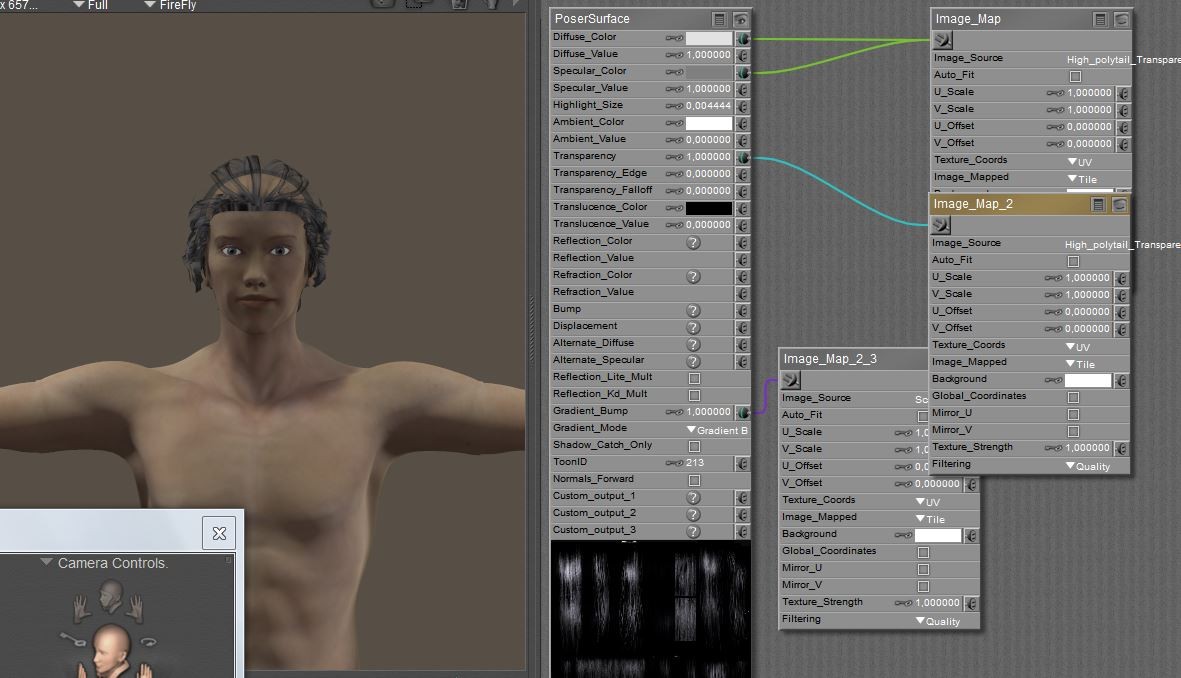Click the Diffuse_Color connector plug icon
Screen dimensions: 1181x678
coord(742,38)
